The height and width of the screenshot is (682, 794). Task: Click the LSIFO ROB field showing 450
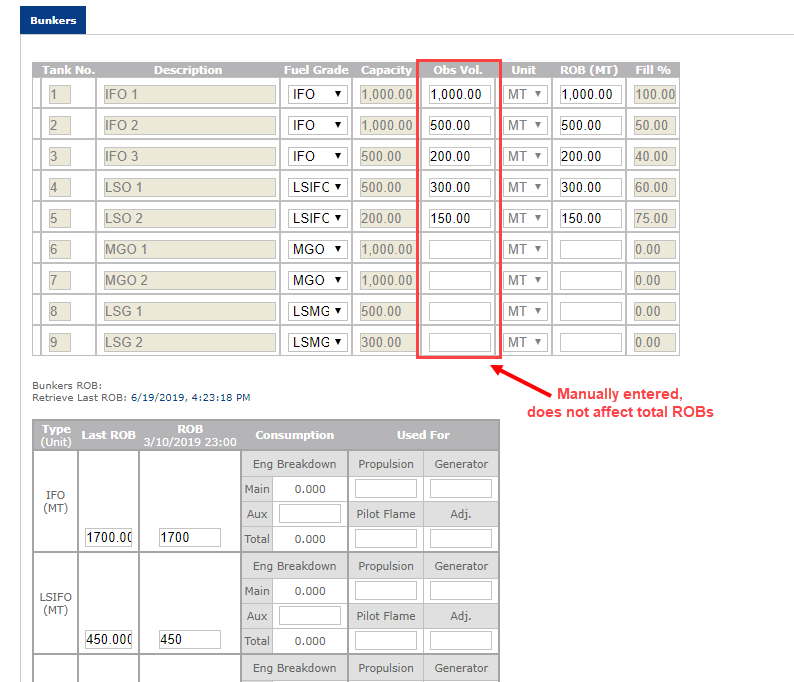(x=190, y=639)
